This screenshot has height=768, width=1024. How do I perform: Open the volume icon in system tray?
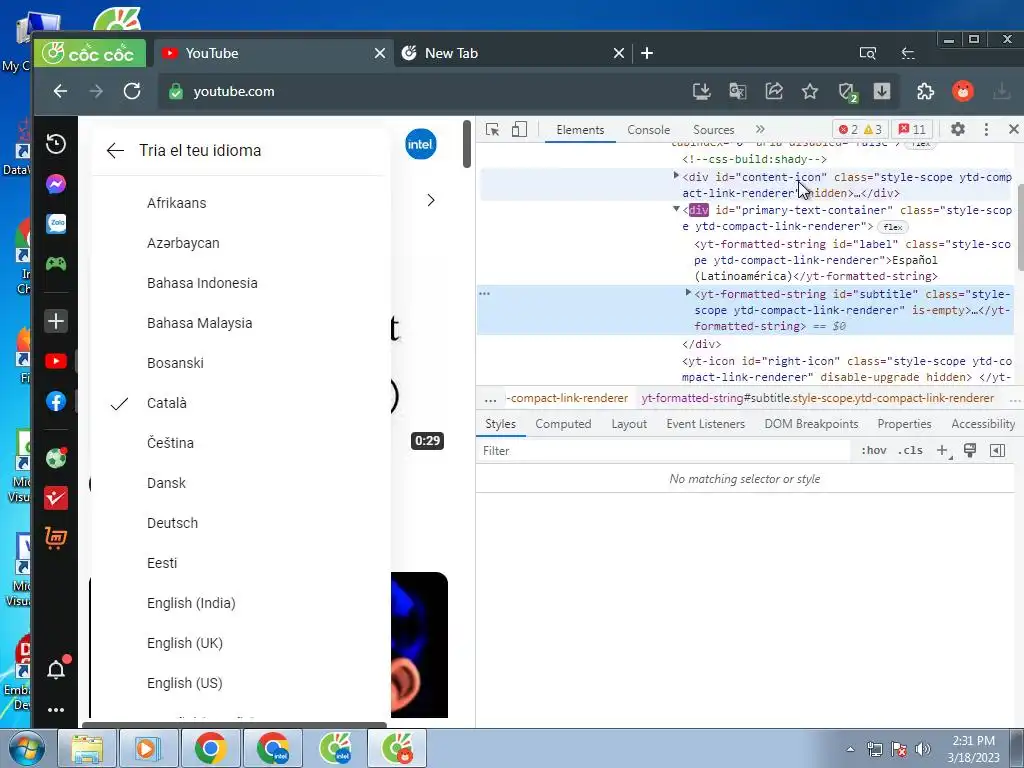point(923,749)
